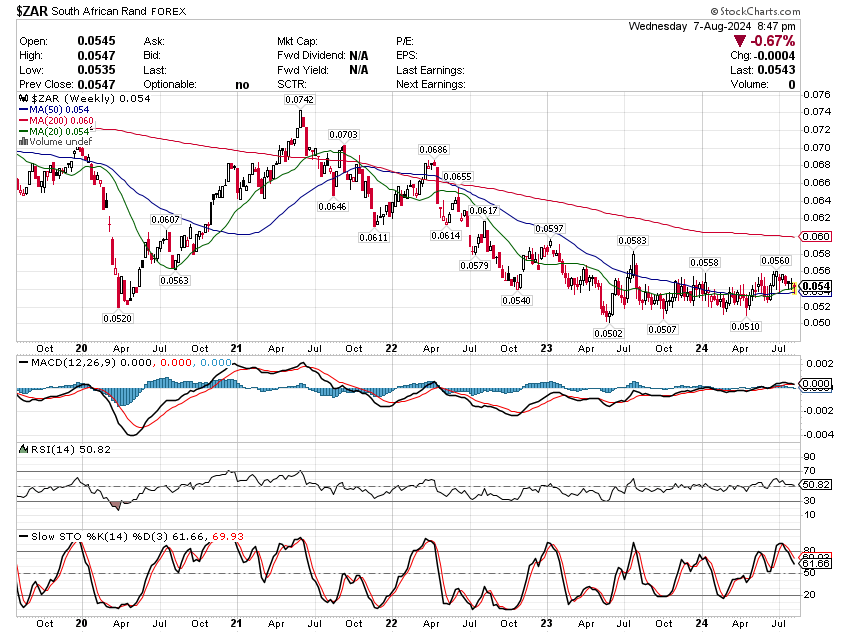
Task: Click the MACD(12,26,9) panel label
Action: coord(69,361)
